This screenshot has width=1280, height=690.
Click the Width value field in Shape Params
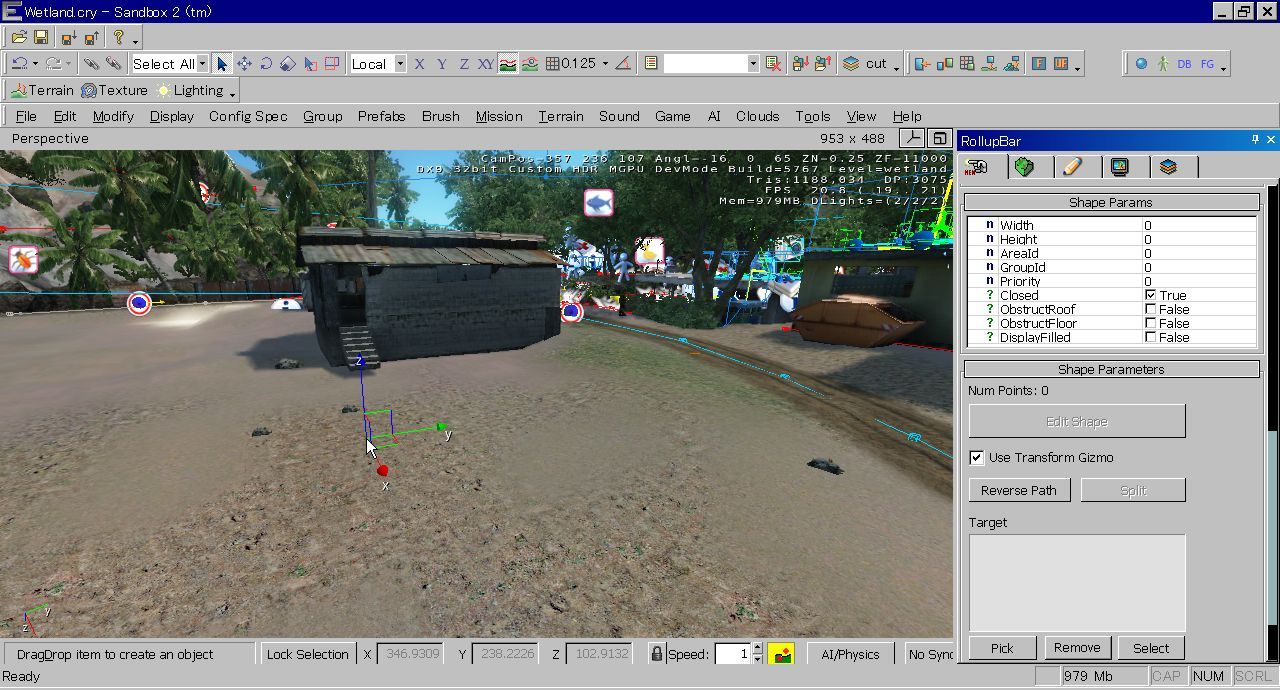click(1199, 225)
